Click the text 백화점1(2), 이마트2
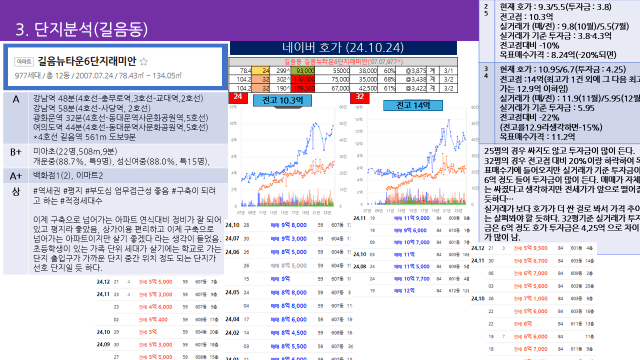Image resolution: width=640 pixels, height=360 pixels. (x=68, y=176)
